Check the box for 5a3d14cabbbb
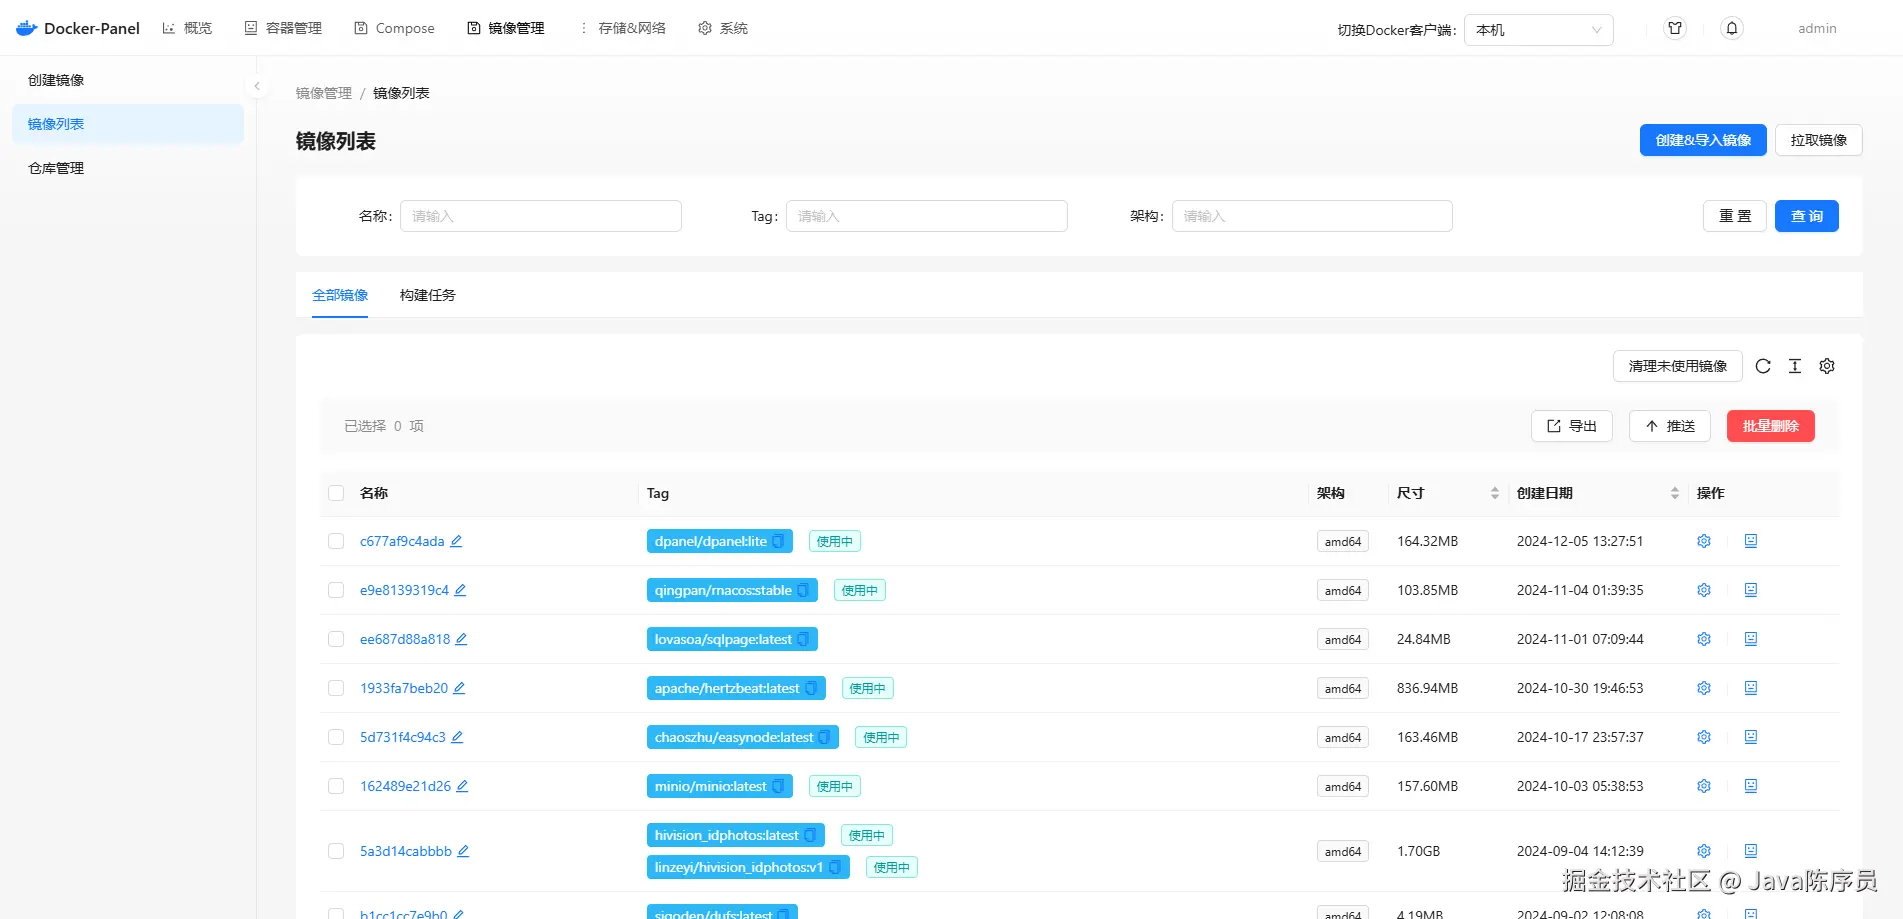The width and height of the screenshot is (1903, 919). 336,851
